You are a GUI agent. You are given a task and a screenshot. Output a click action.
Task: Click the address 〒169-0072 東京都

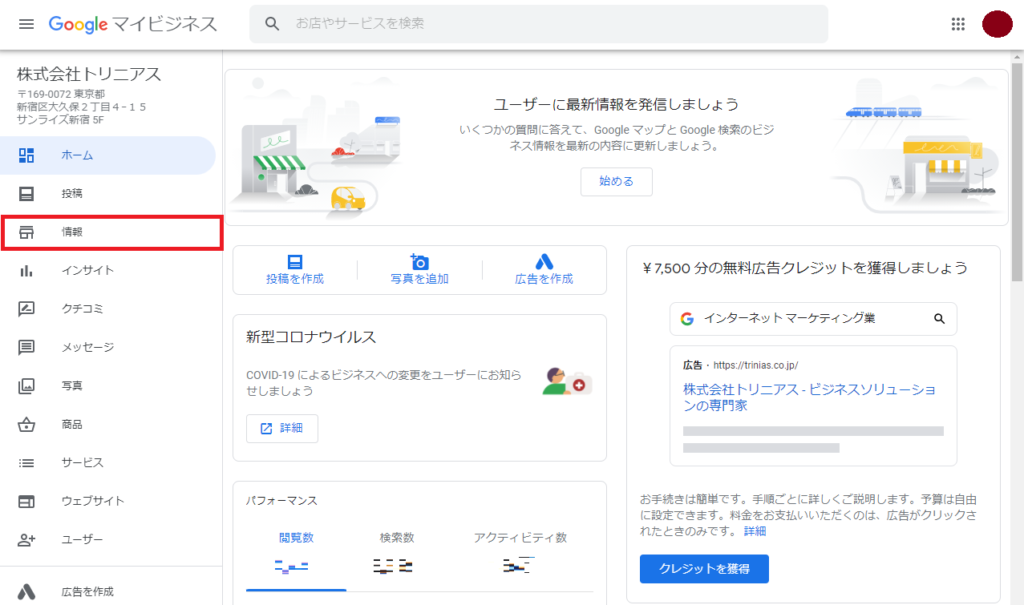click(x=61, y=94)
